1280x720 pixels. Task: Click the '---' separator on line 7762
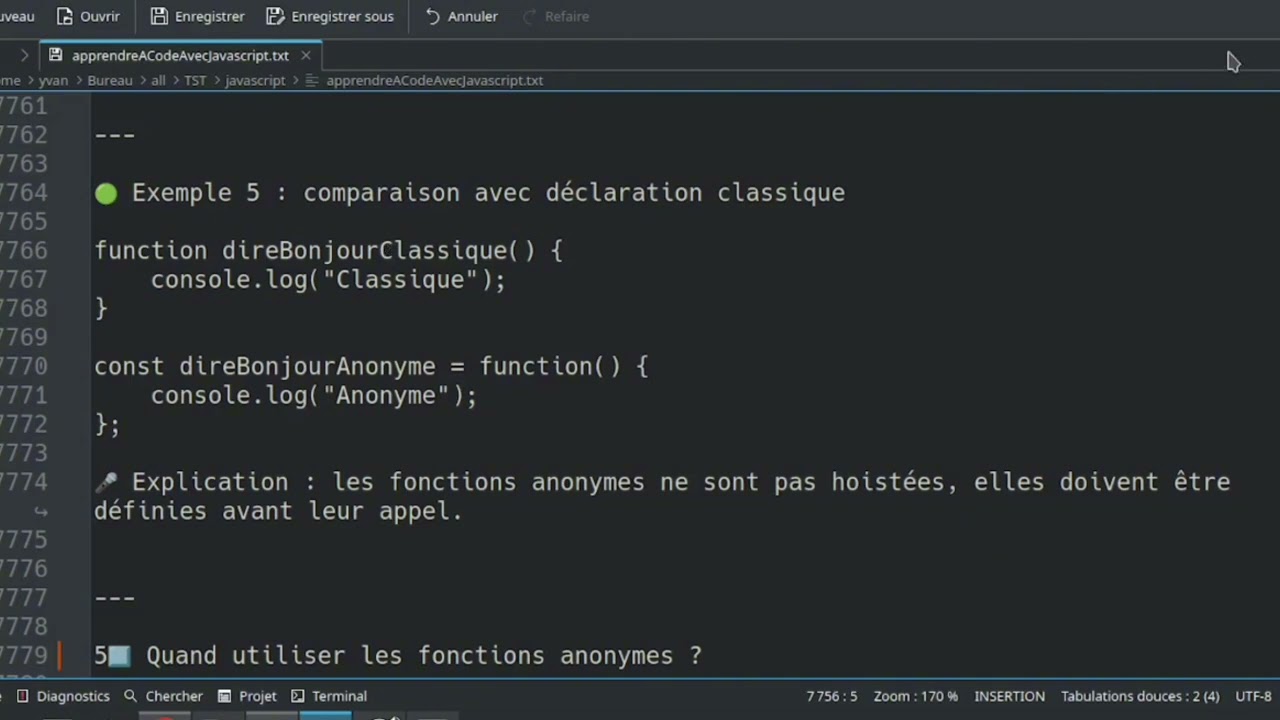pos(115,134)
